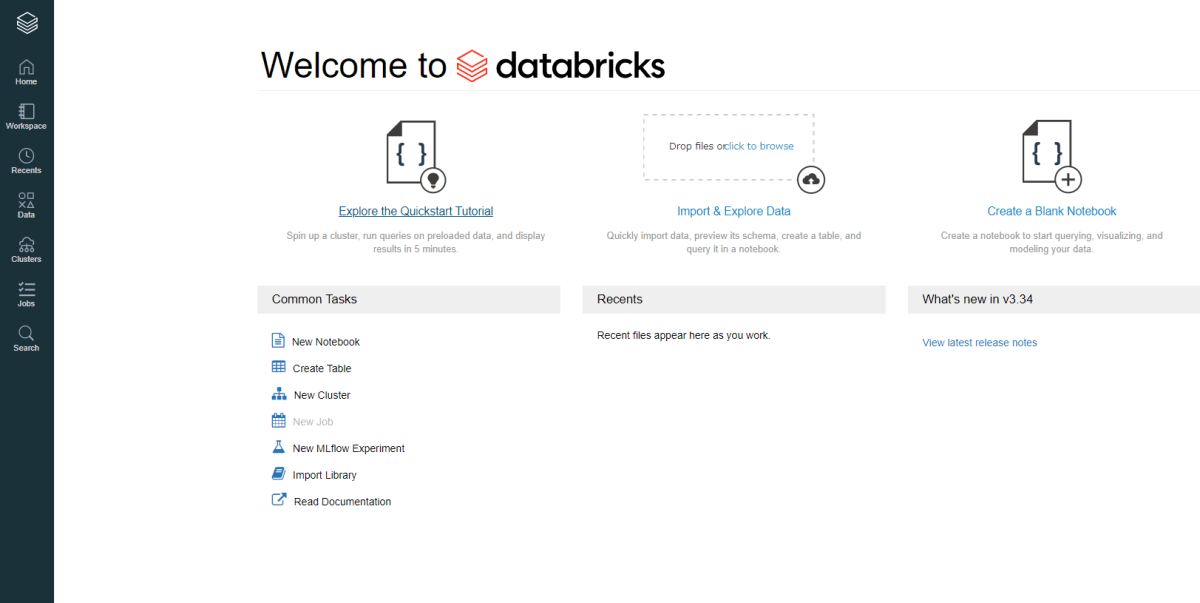This screenshot has width=1200, height=603.
Task: Click the 'Quickly import data' description text
Action: [x=734, y=242]
